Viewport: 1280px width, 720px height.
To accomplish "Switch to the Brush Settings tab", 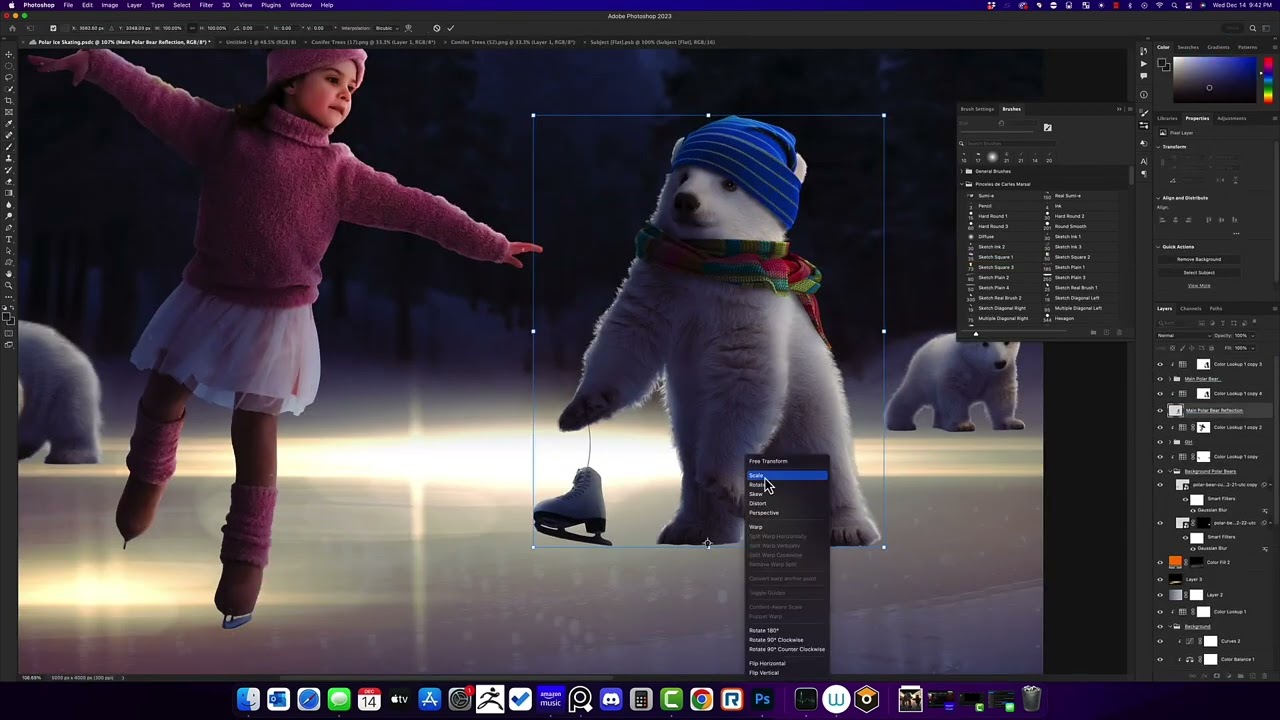I will (x=977, y=109).
